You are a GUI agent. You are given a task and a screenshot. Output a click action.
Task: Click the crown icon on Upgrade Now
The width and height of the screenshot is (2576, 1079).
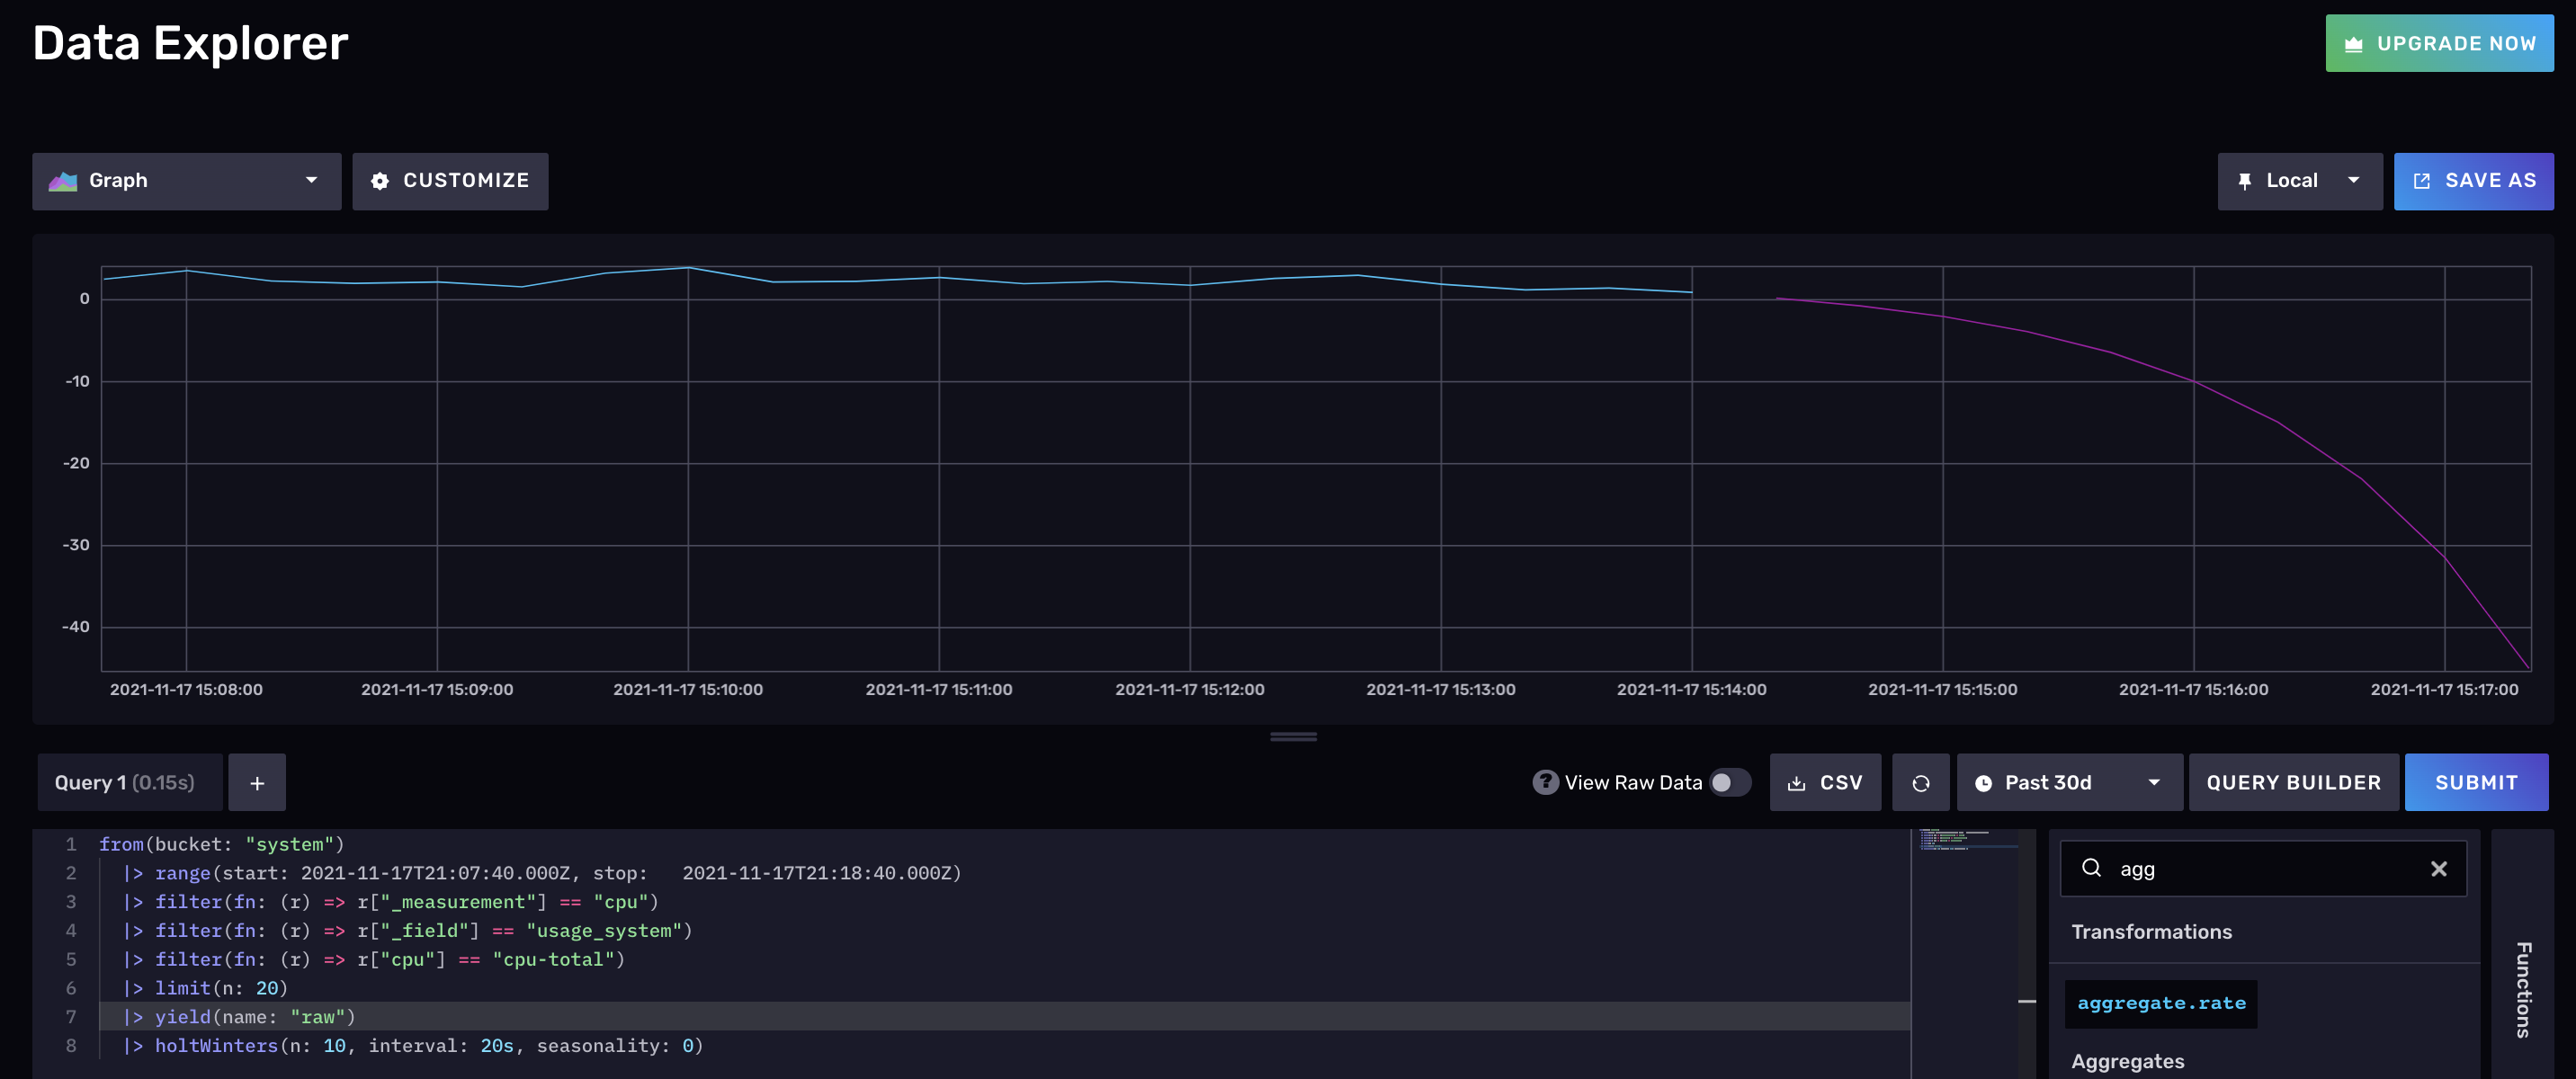(x=2352, y=43)
